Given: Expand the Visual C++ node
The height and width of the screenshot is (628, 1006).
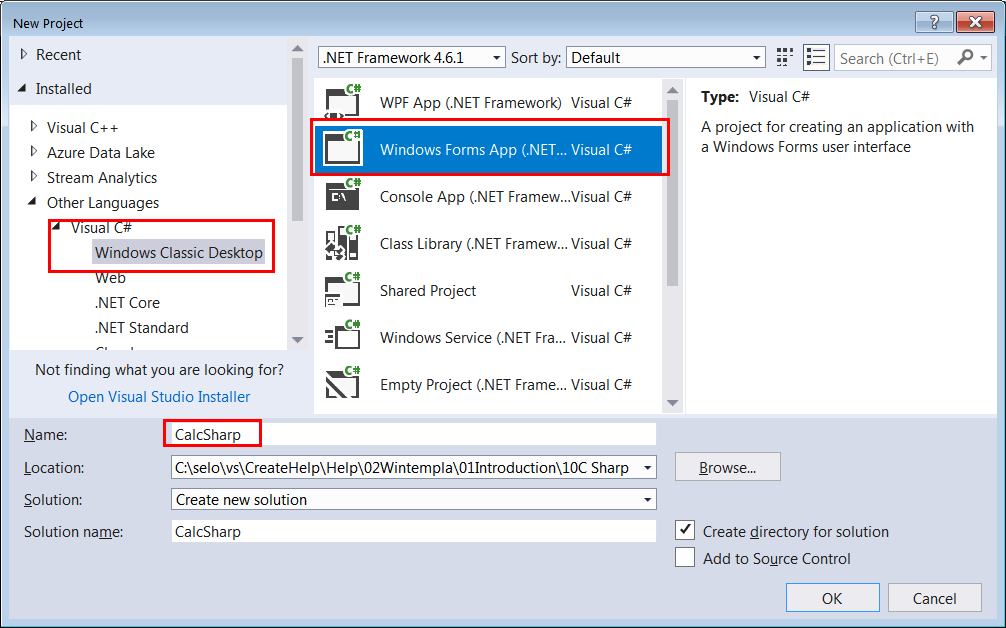Looking at the screenshot, I should click(34, 127).
